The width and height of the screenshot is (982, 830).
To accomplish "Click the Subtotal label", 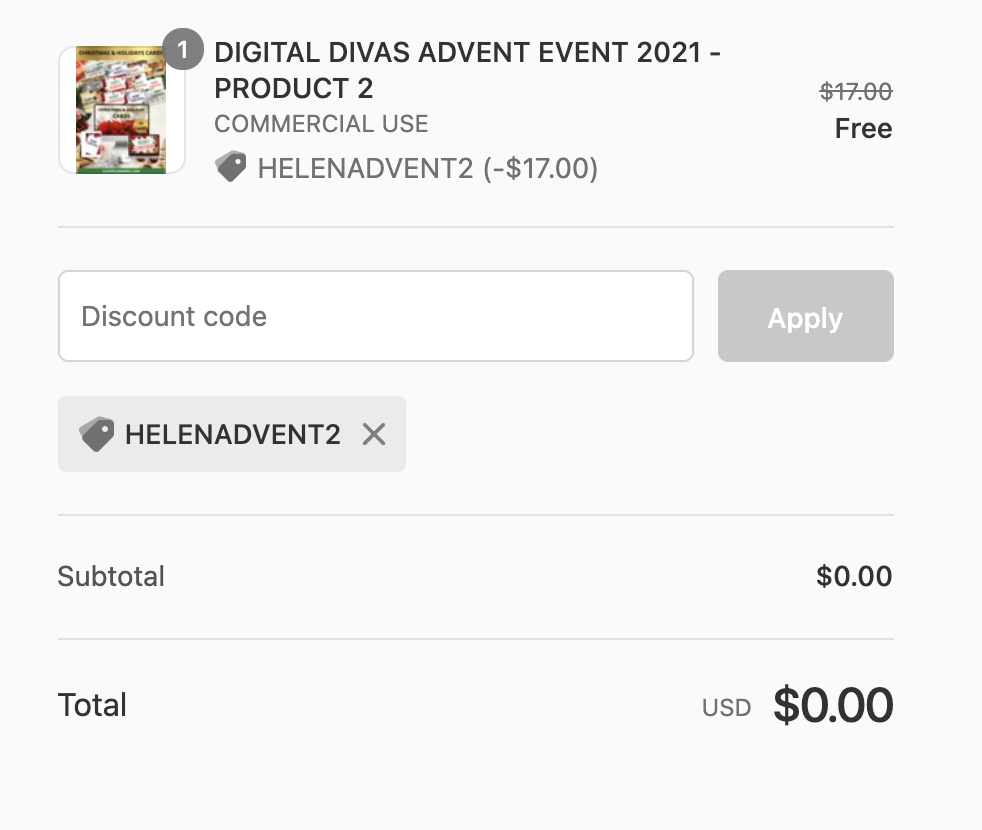I will click(111, 576).
